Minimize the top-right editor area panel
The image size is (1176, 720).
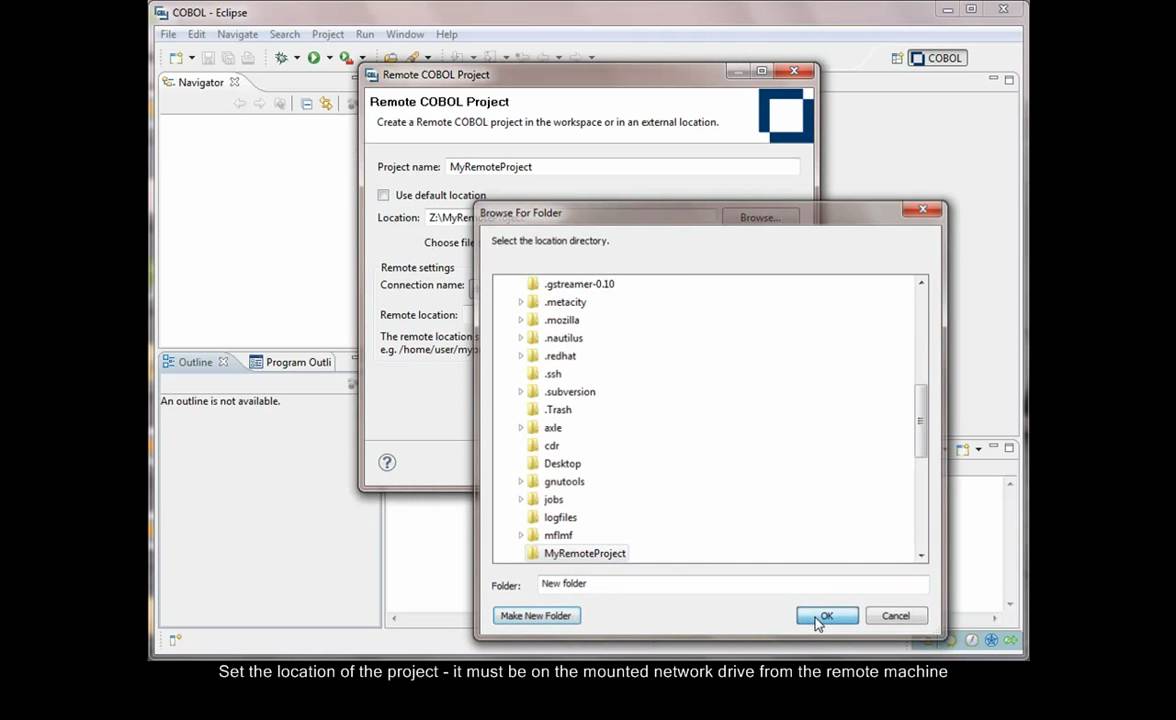(993, 78)
